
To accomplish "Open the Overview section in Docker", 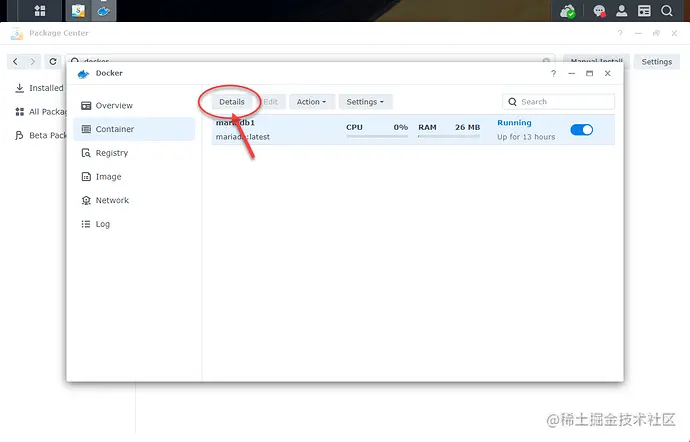I will coord(134,106).
